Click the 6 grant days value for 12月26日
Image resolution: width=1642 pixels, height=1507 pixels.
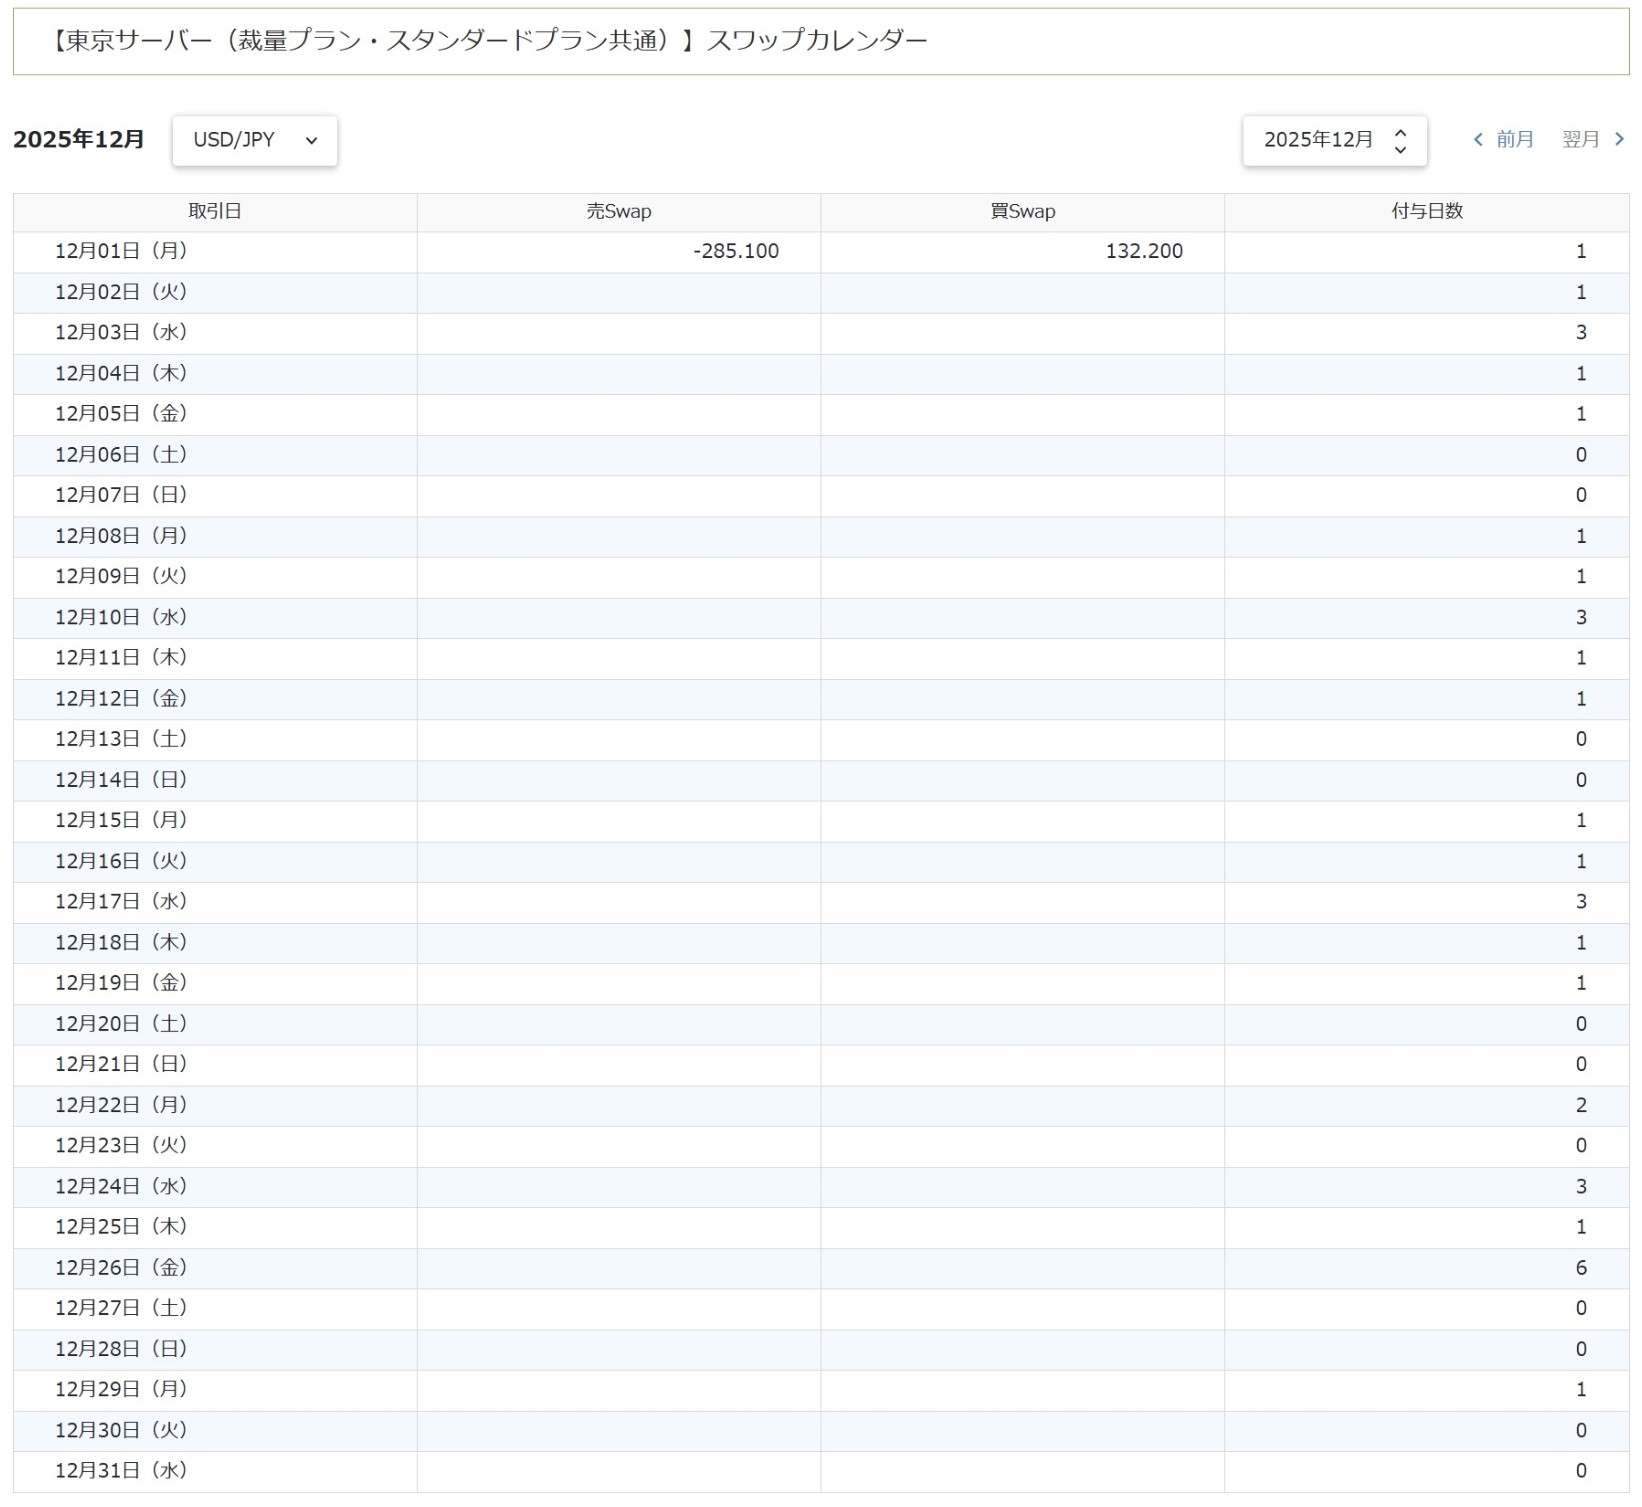click(x=1581, y=1268)
